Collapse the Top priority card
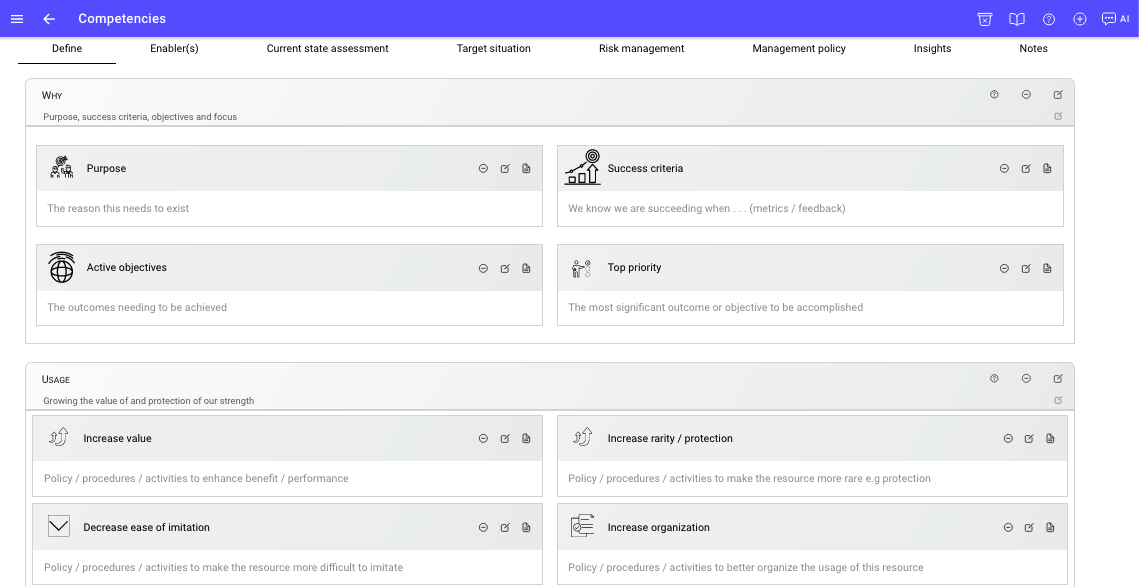Image resolution: width=1139 pixels, height=587 pixels. [x=1004, y=268]
